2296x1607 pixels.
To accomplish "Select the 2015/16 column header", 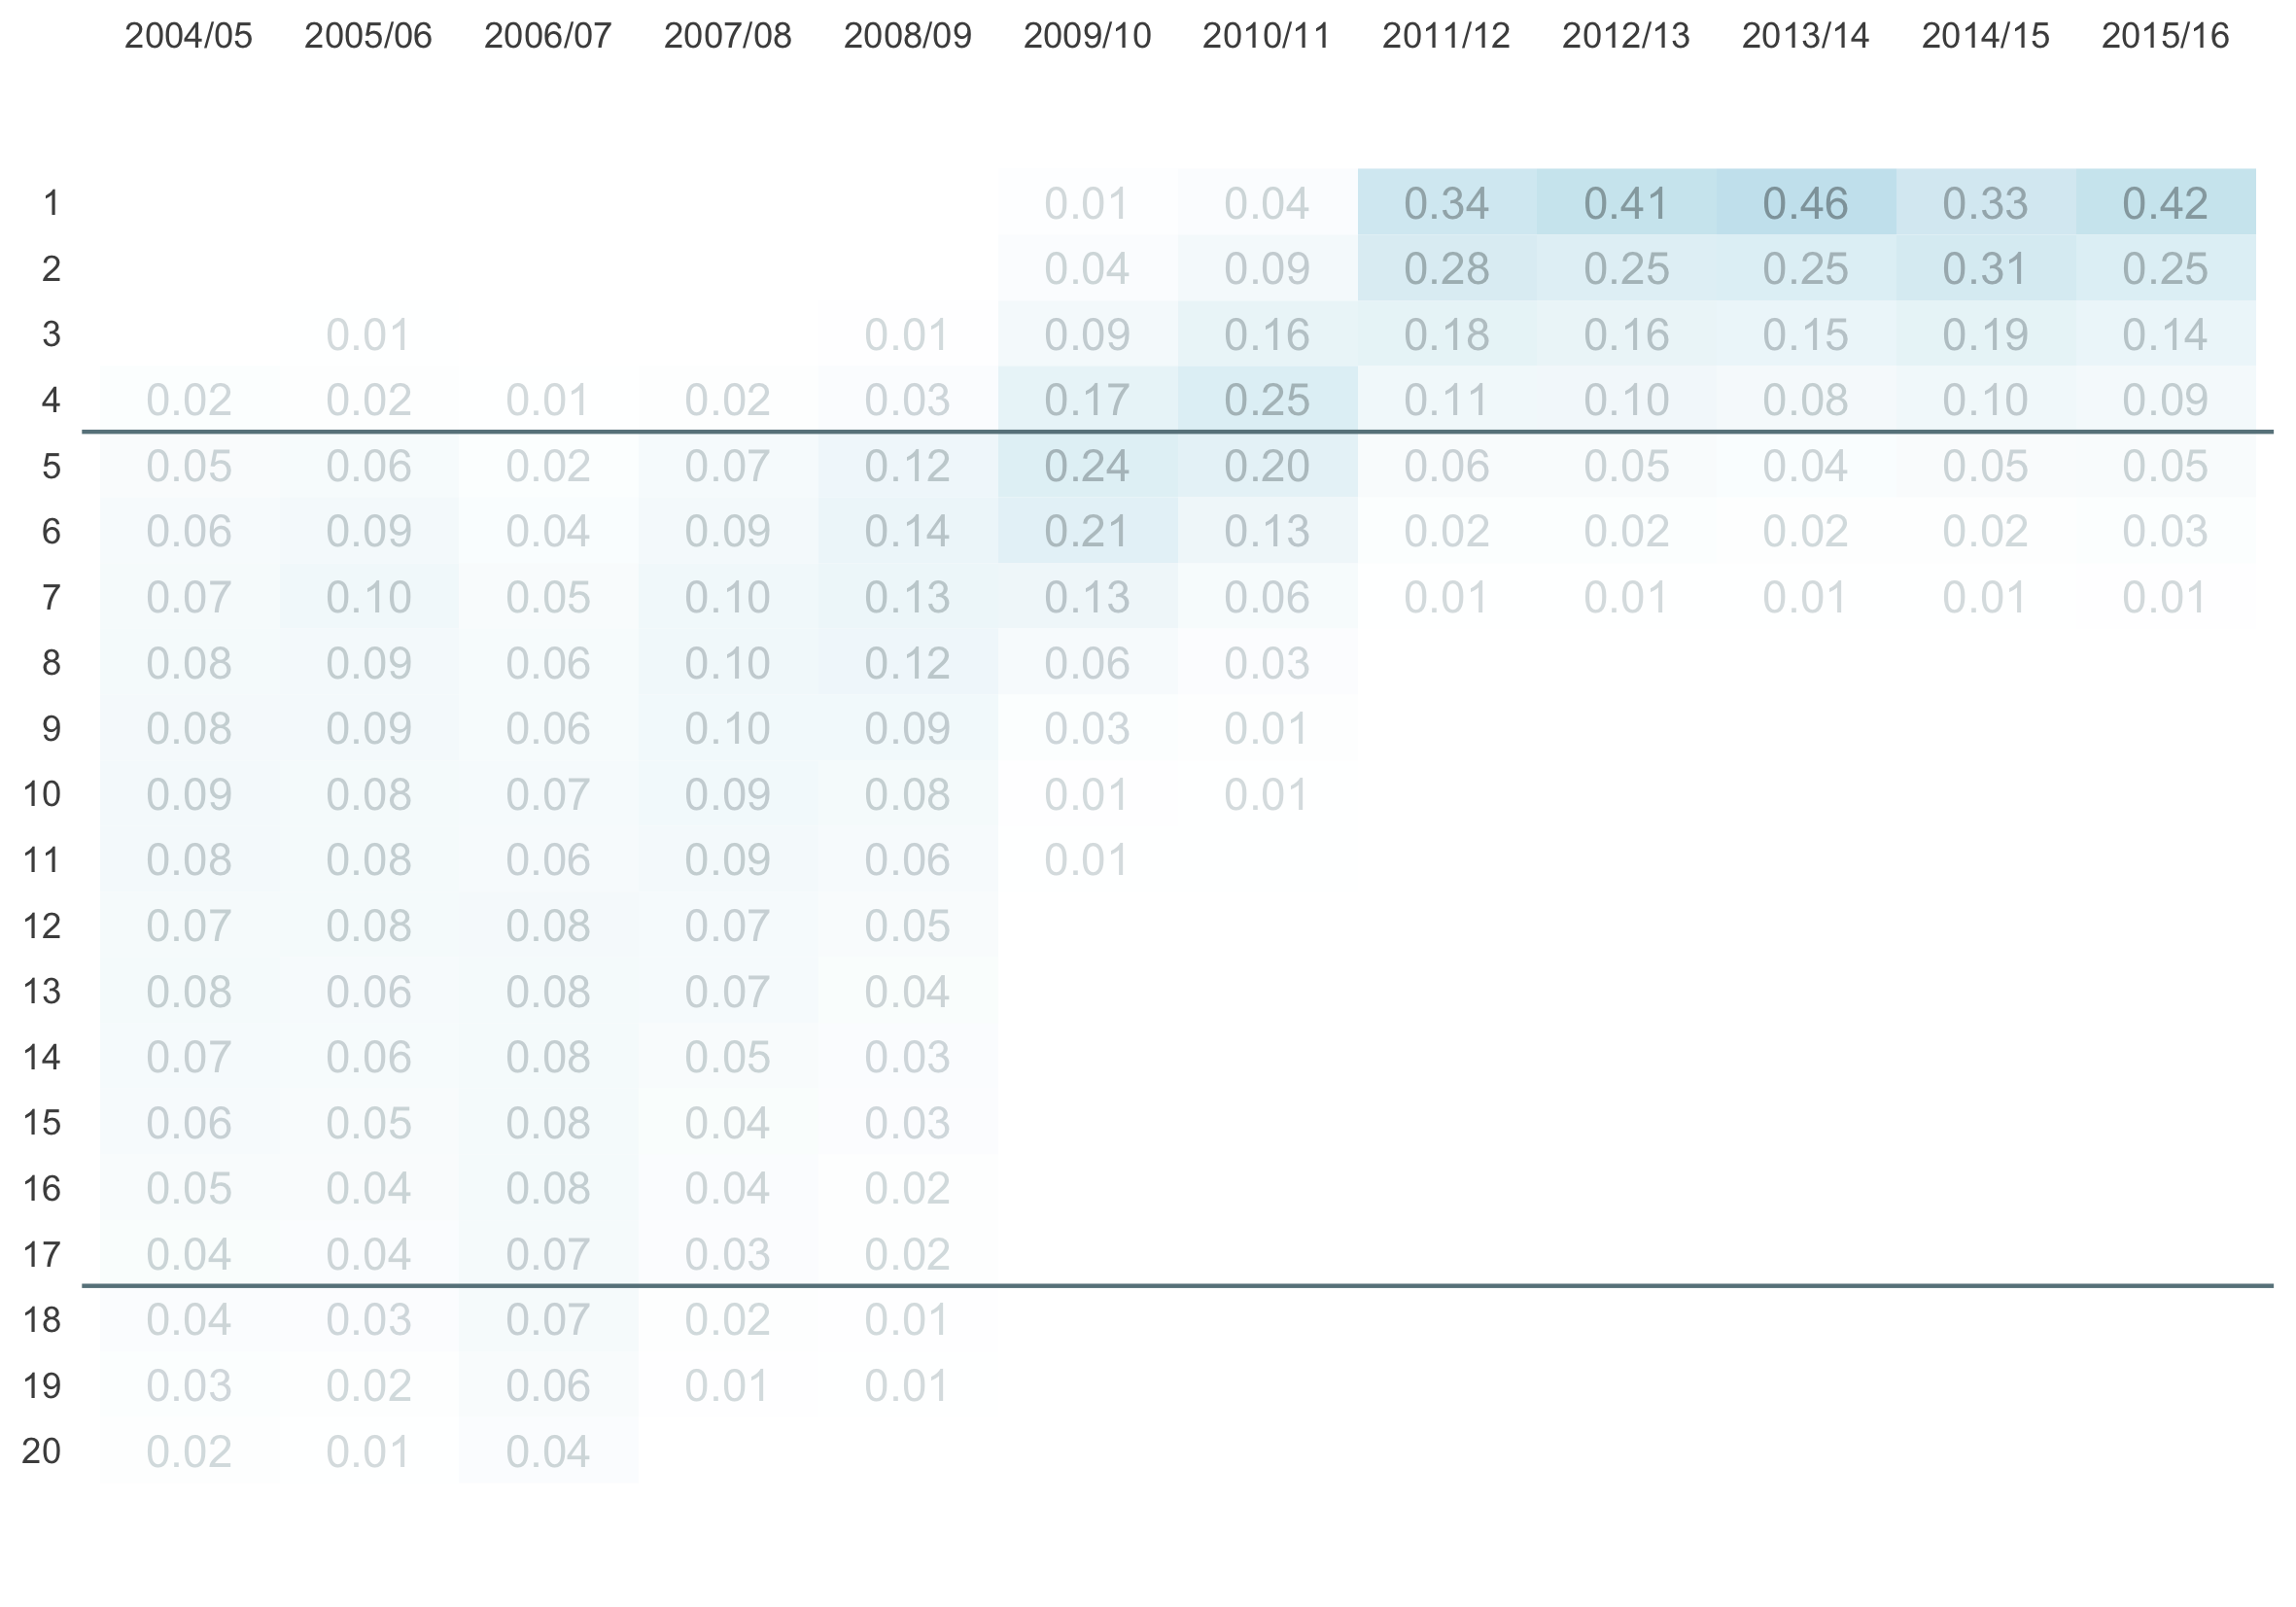I will tap(2165, 36).
